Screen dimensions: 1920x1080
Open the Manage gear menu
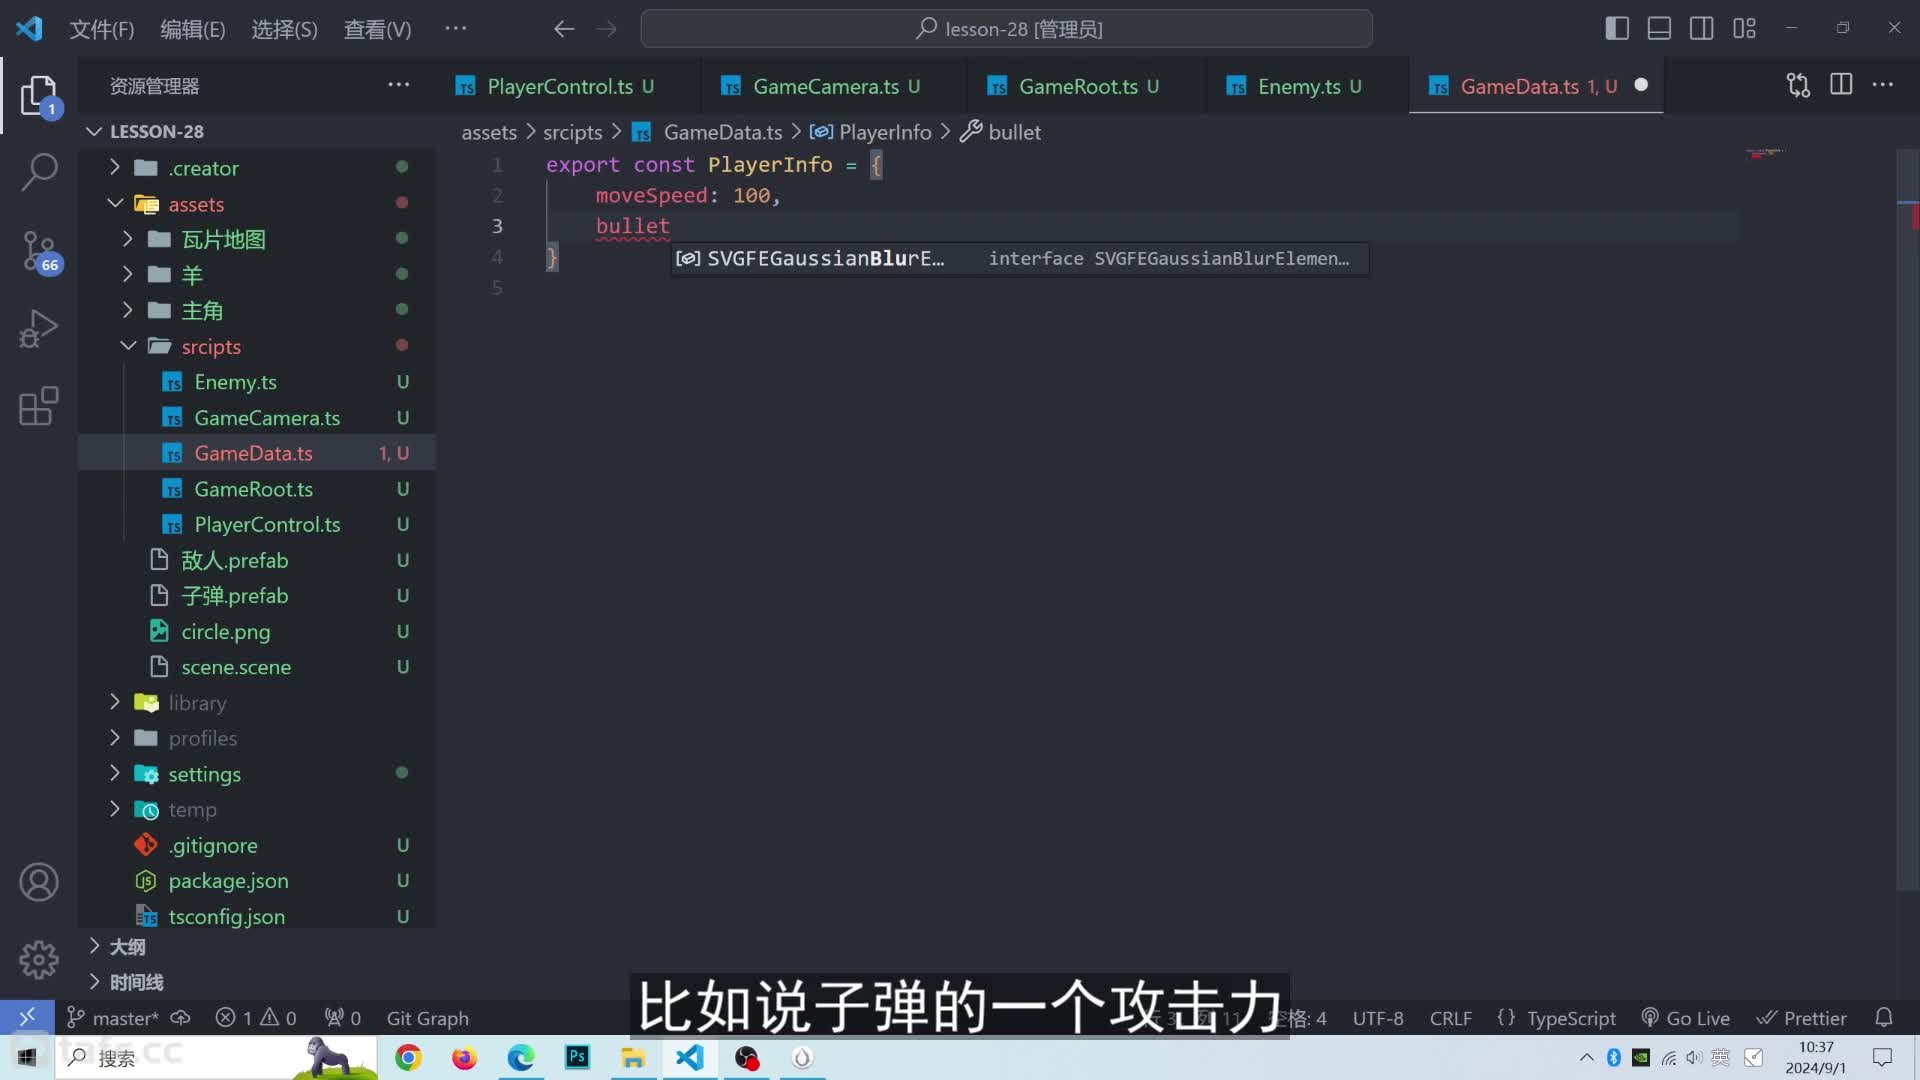[x=39, y=960]
